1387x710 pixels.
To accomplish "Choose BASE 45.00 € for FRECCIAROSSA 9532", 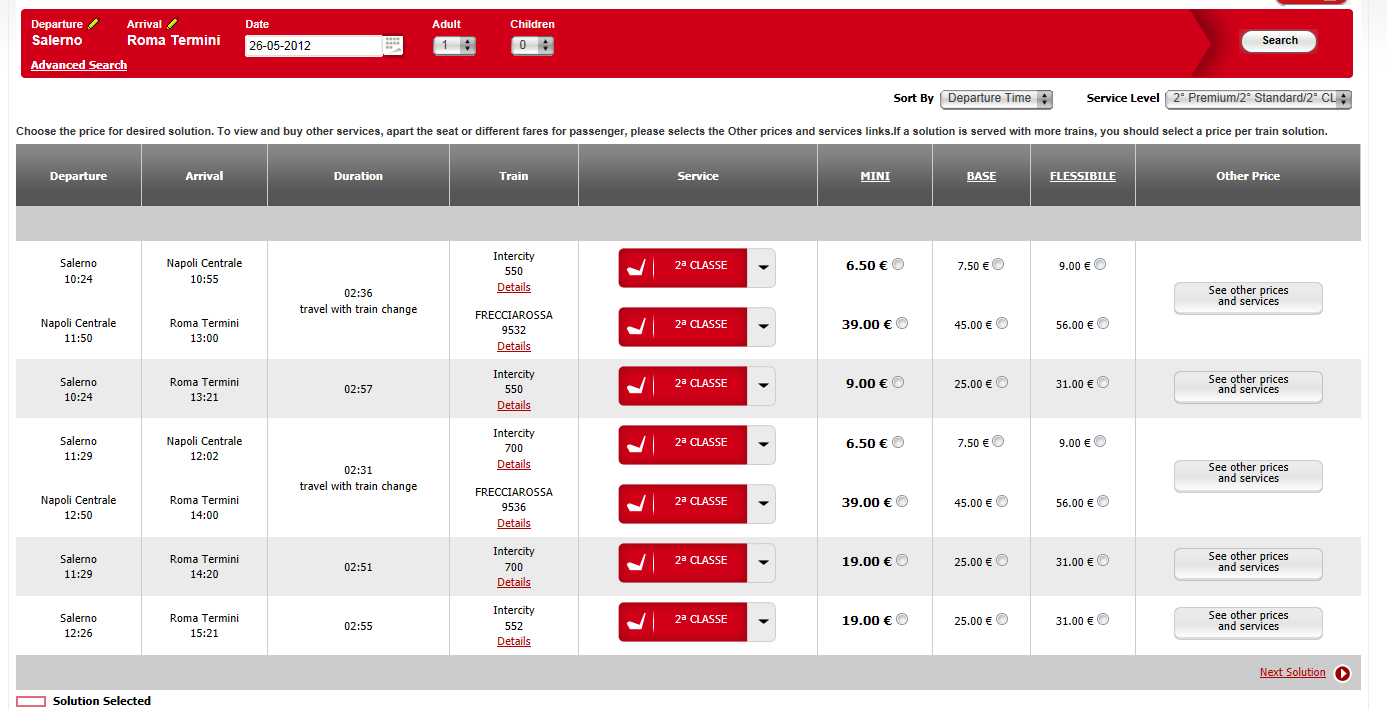I will click(1002, 324).
